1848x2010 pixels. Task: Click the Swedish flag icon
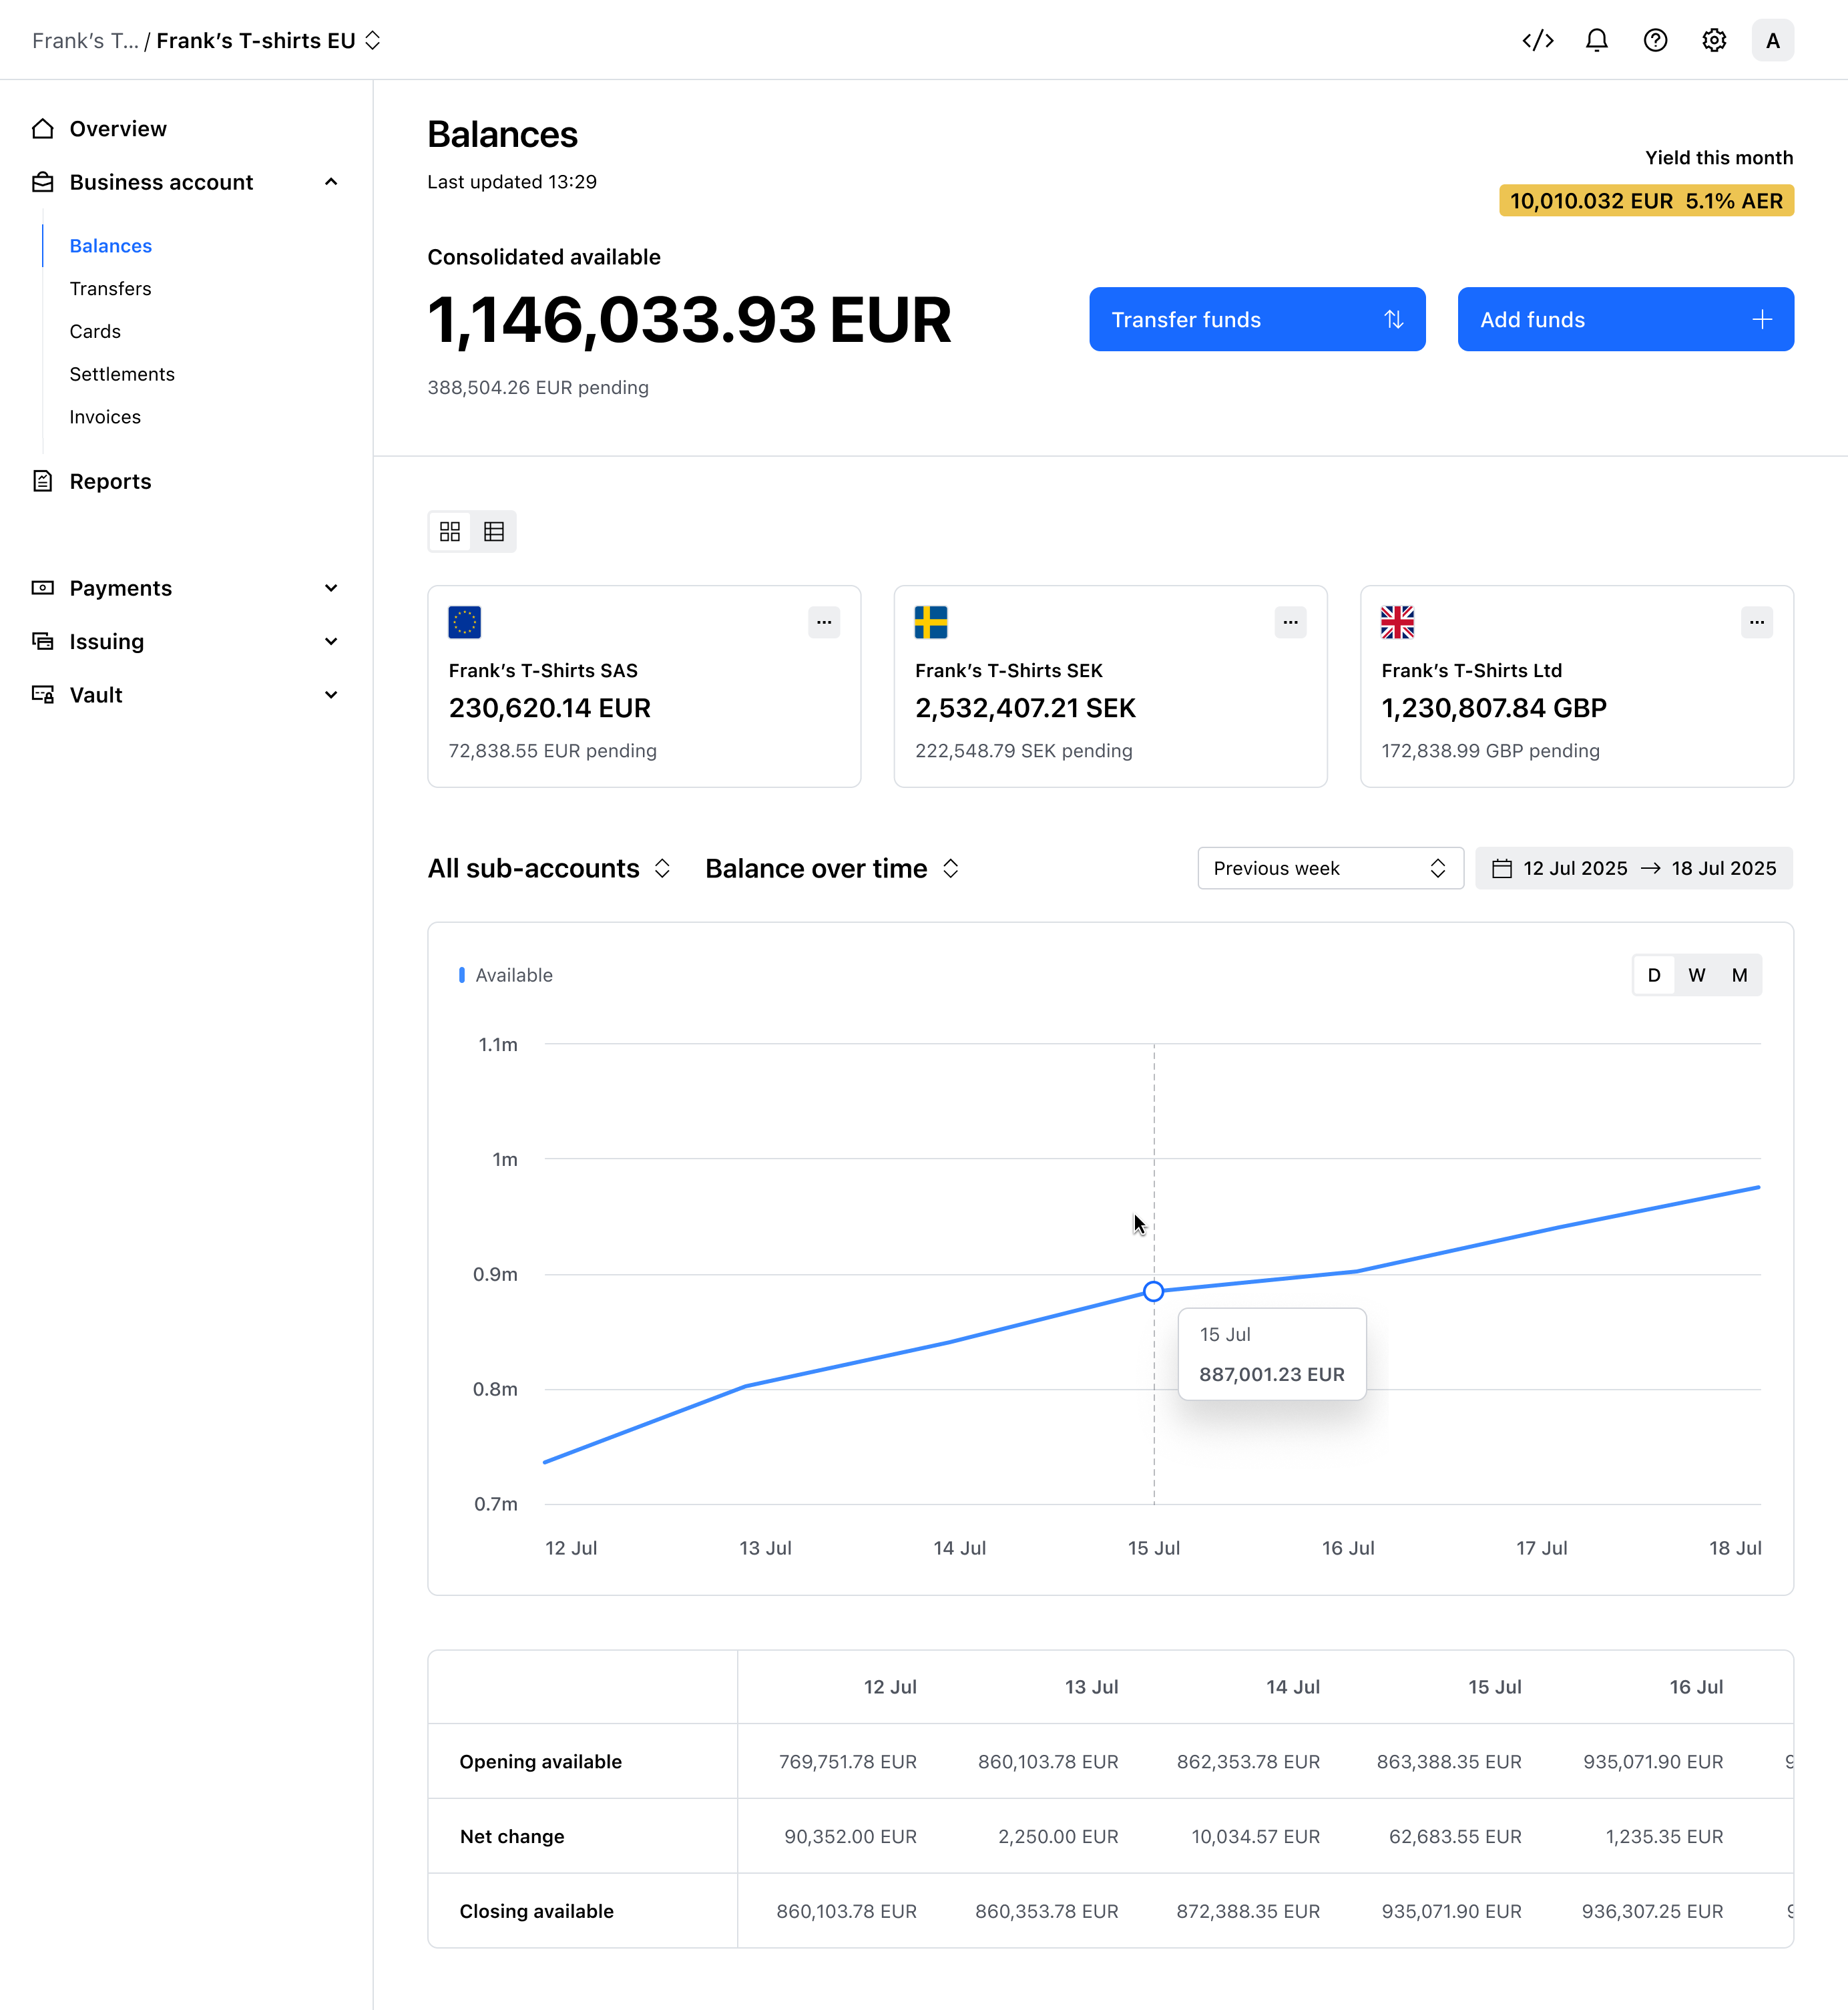click(931, 622)
